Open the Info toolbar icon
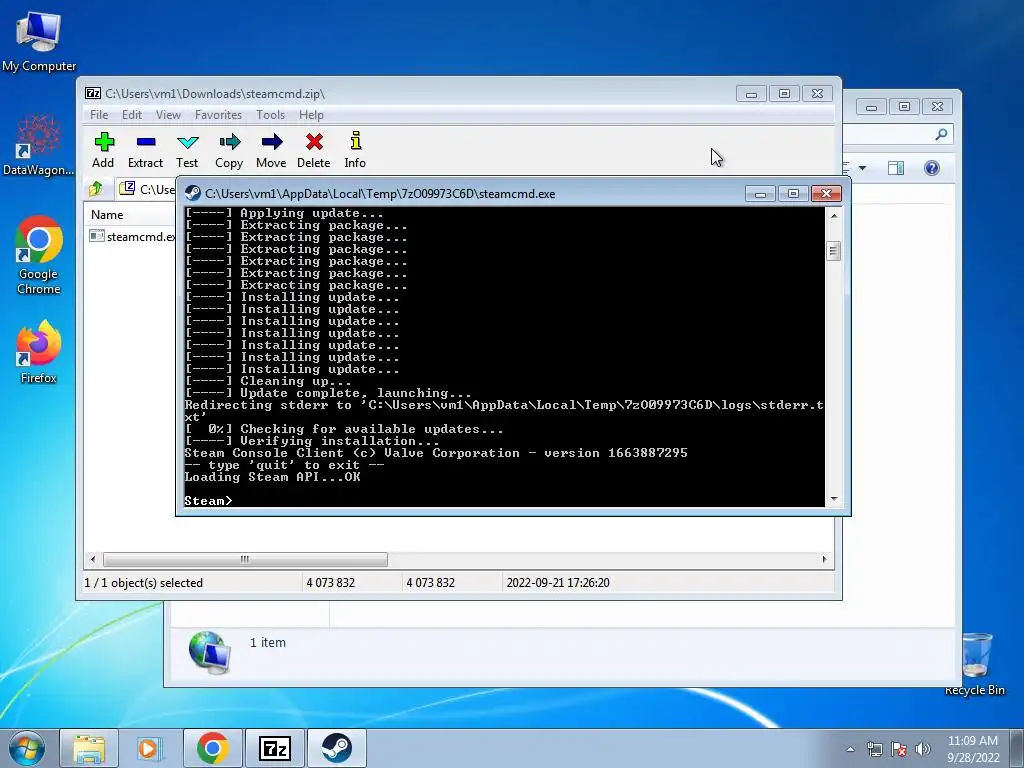Screen dimensions: 1024x768 pyautogui.click(x=355, y=150)
